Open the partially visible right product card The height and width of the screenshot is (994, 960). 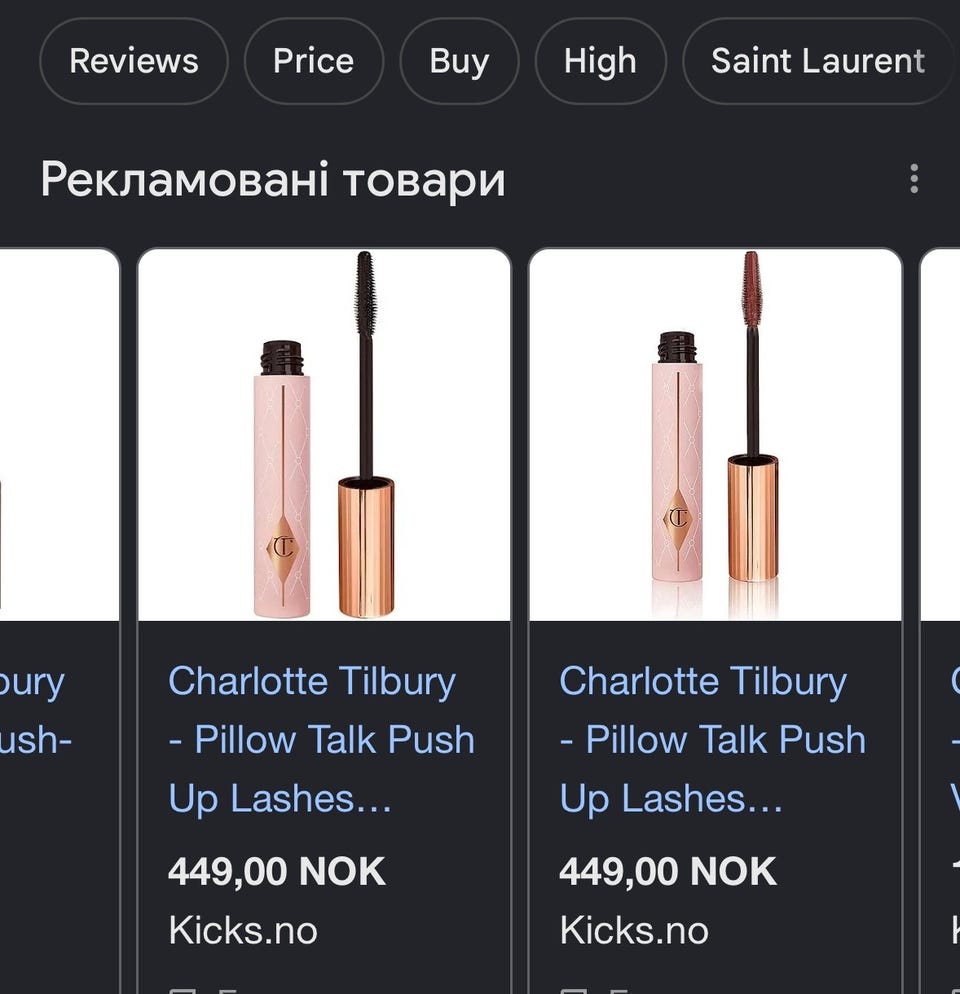(940, 621)
